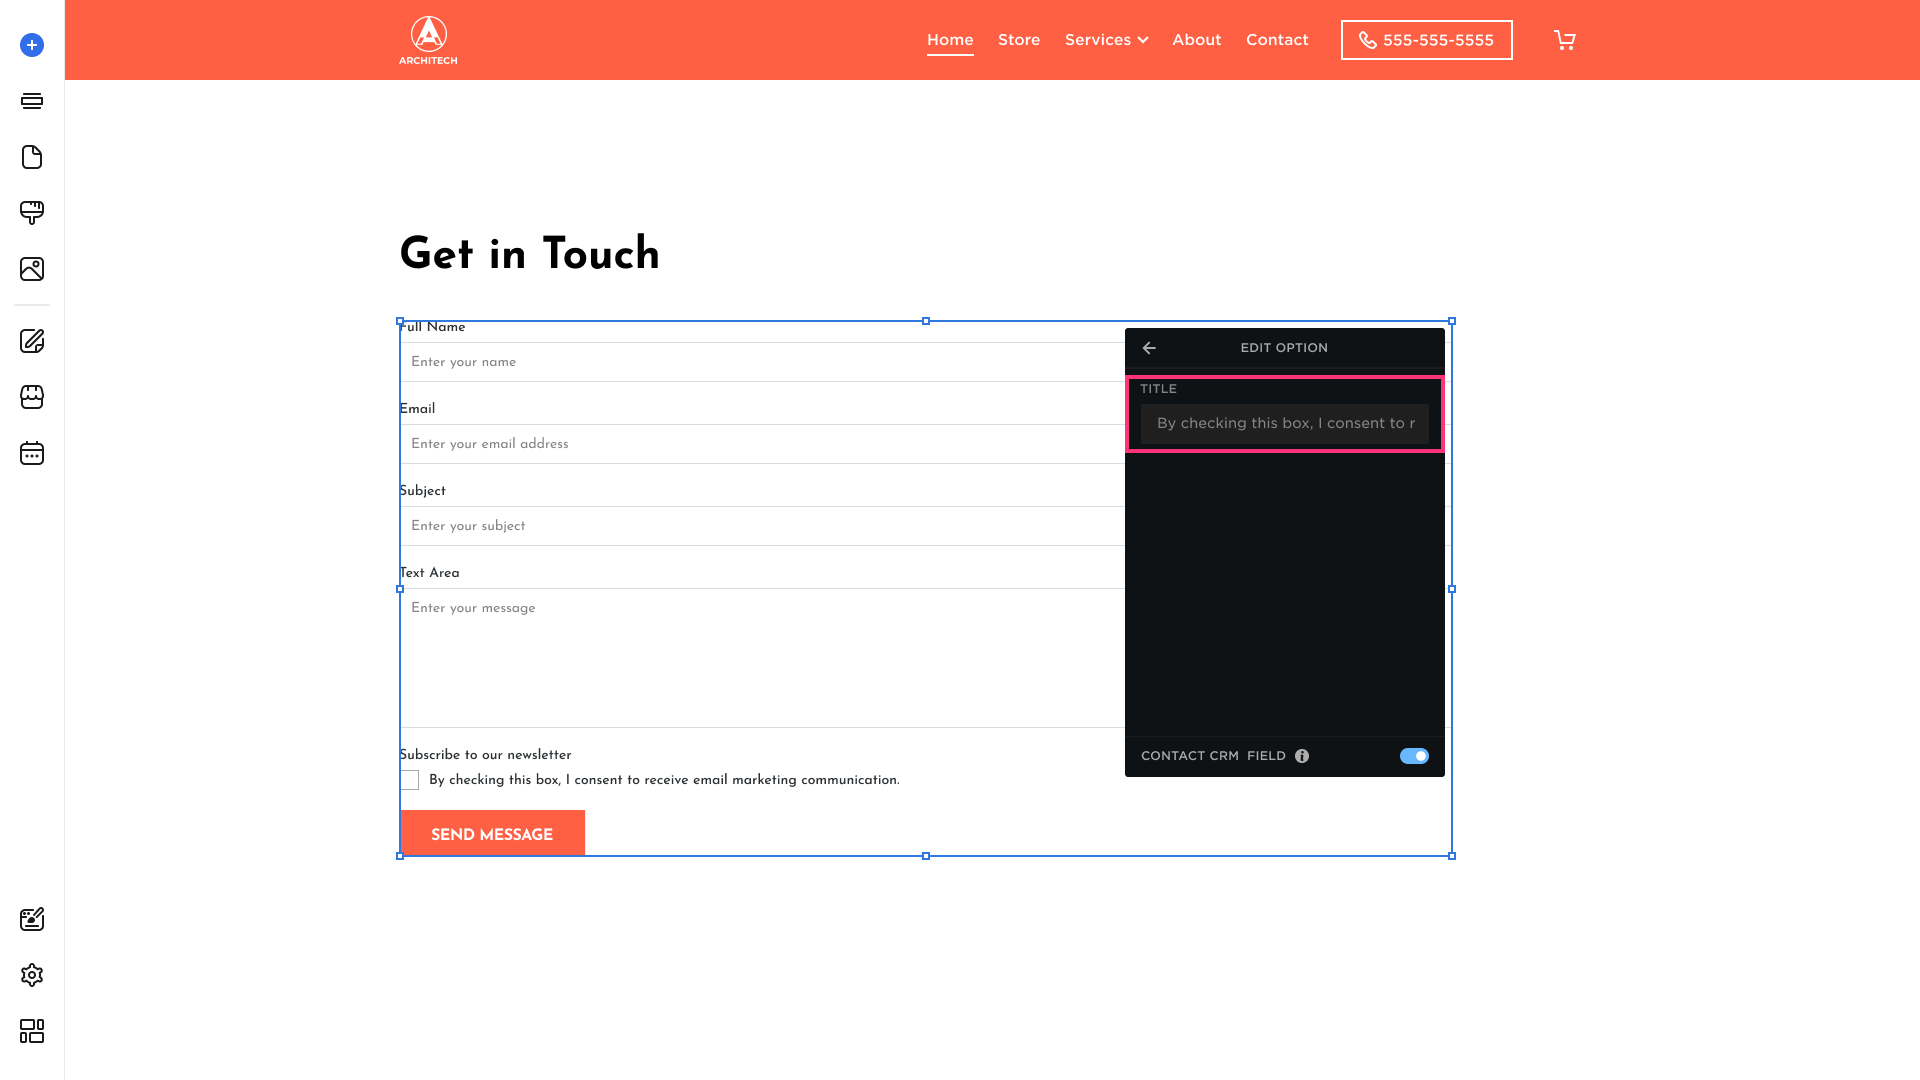The width and height of the screenshot is (1920, 1080).
Task: Open the Store navigation item
Action: (x=1019, y=40)
